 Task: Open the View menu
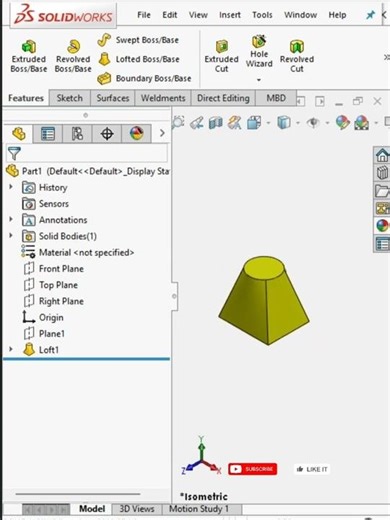198,15
